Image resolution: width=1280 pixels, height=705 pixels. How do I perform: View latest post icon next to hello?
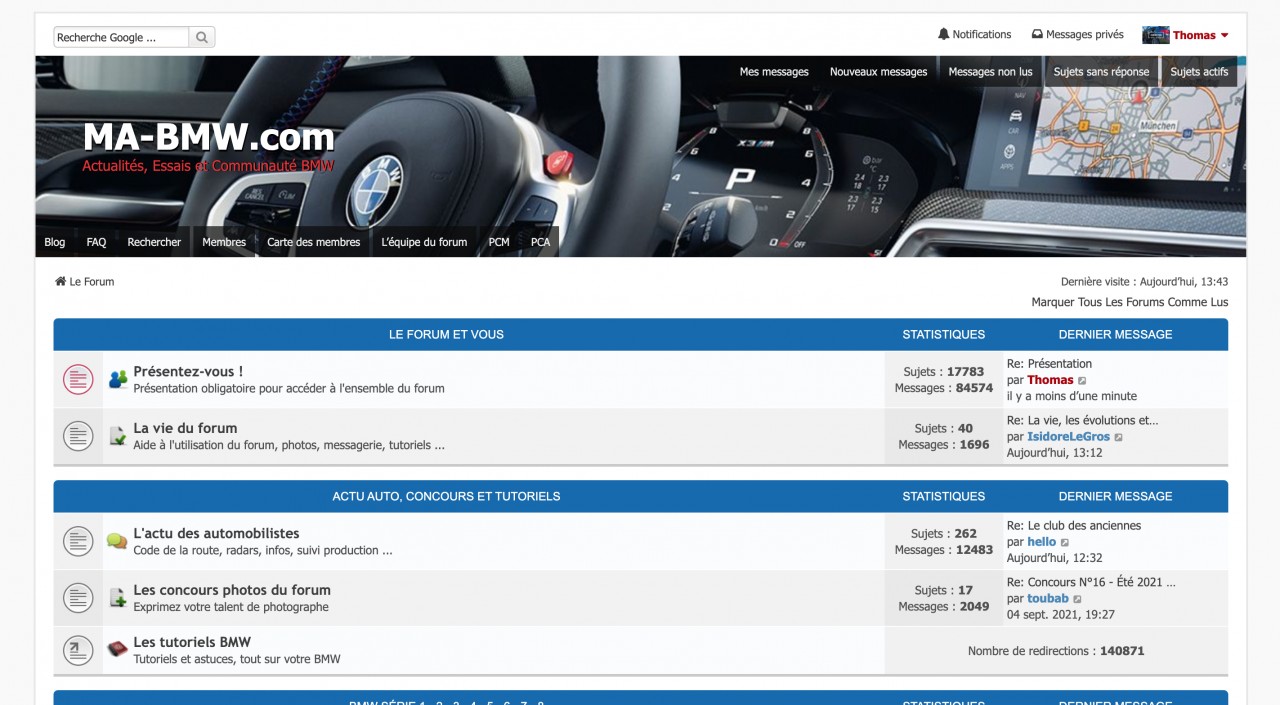pyautogui.click(x=1065, y=543)
